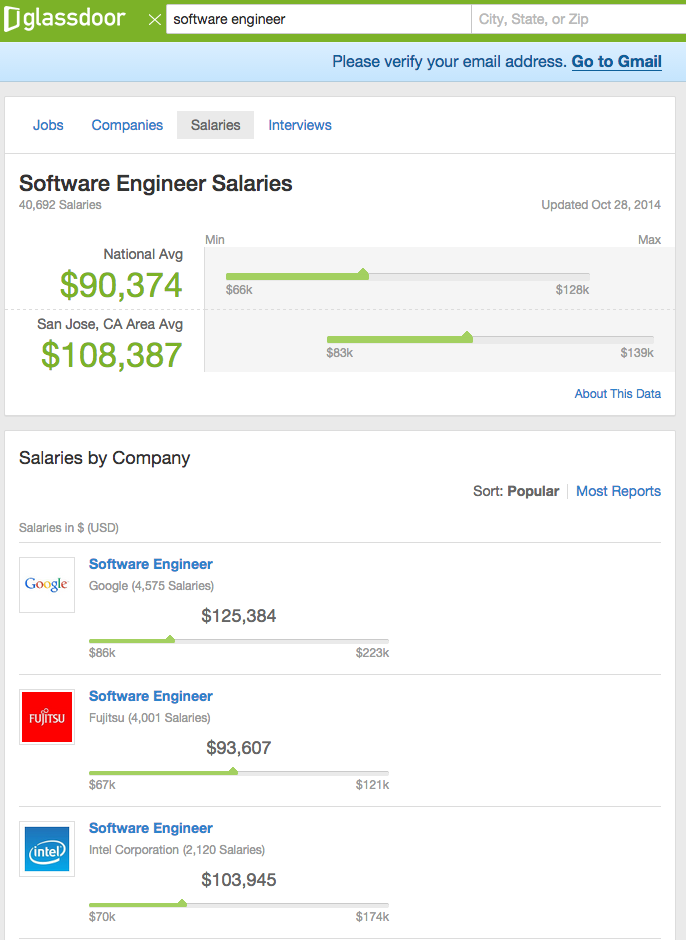Open Intel's Software Engineer salary link
Viewport: 686px width, 940px height.
click(151, 828)
